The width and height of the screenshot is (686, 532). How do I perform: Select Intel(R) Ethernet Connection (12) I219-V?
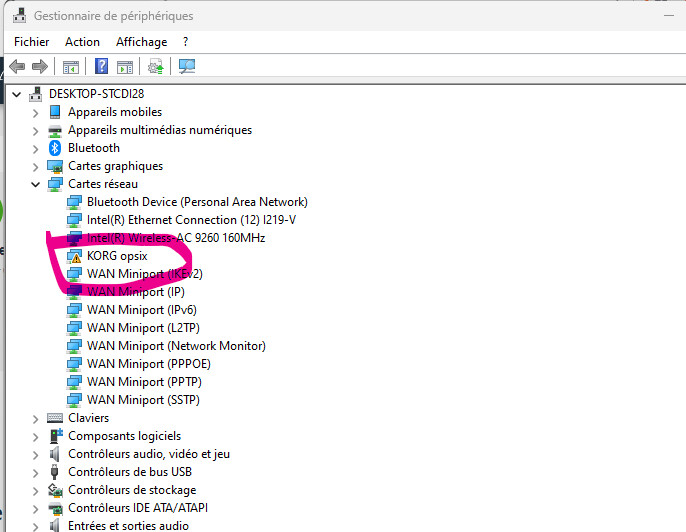click(192, 220)
